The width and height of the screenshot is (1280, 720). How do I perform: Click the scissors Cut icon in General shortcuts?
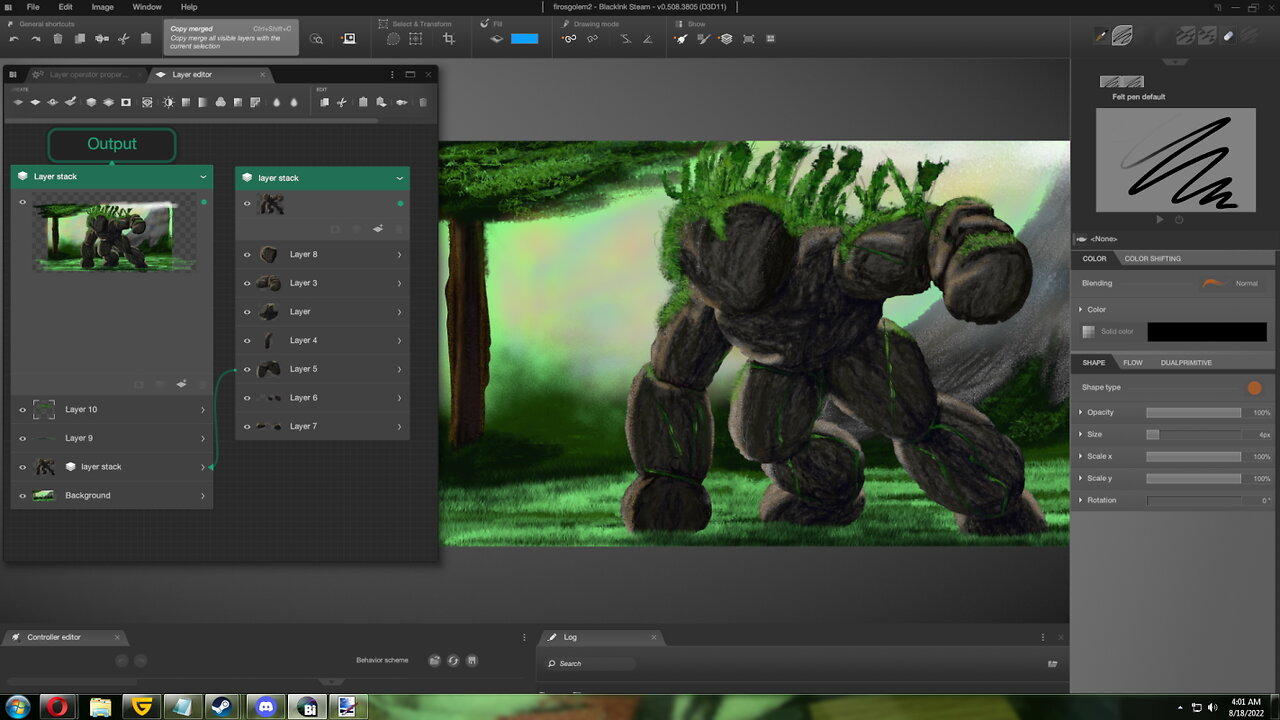124,39
